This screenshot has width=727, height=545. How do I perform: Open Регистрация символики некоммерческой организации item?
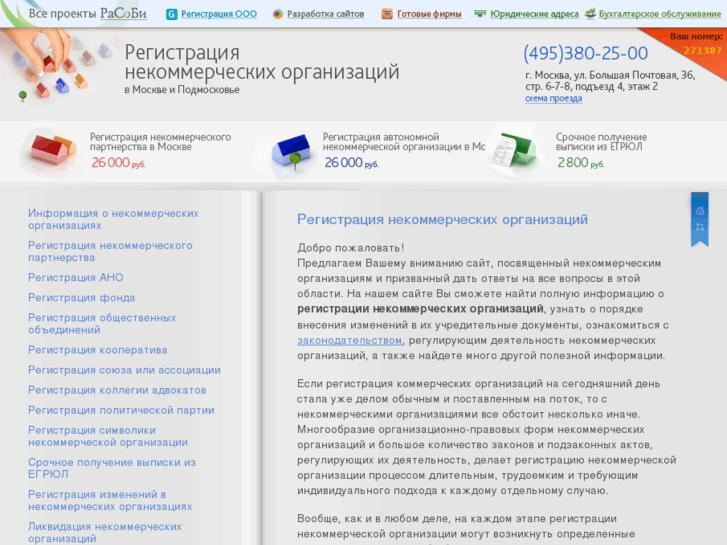point(108,436)
